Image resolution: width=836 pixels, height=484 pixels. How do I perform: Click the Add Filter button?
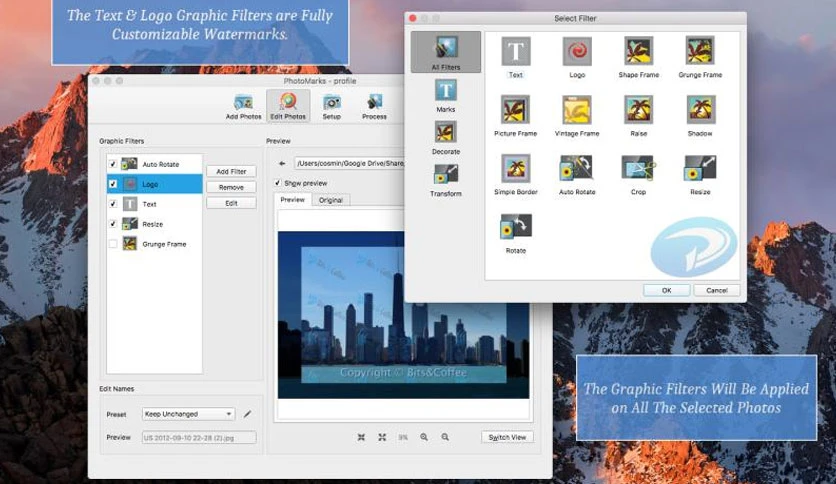pos(231,172)
